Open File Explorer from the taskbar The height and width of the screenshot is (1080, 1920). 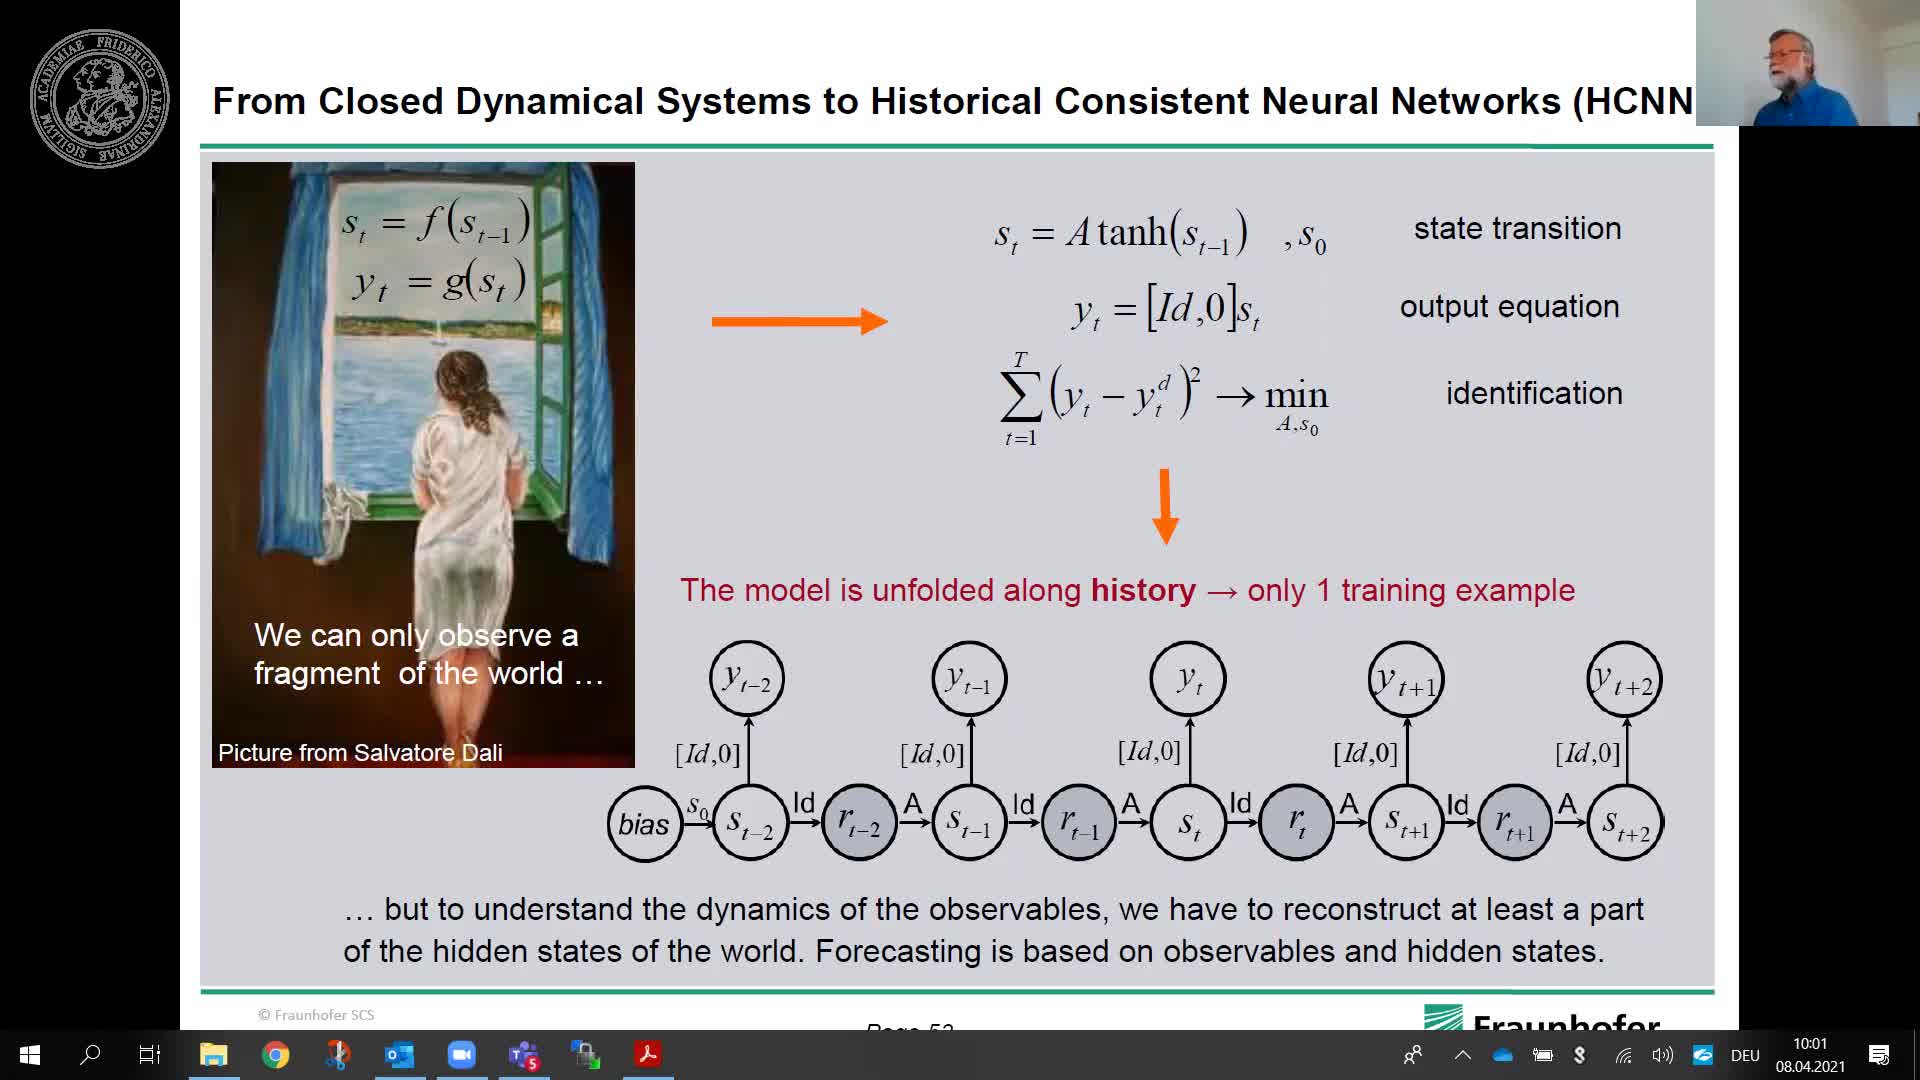click(x=213, y=1055)
